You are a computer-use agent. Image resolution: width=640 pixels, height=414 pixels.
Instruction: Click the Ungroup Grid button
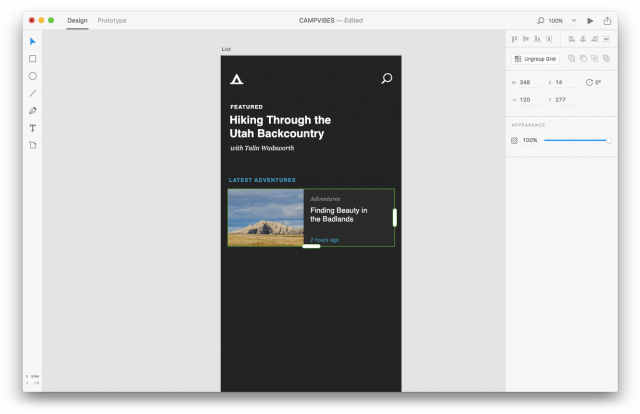click(534, 59)
